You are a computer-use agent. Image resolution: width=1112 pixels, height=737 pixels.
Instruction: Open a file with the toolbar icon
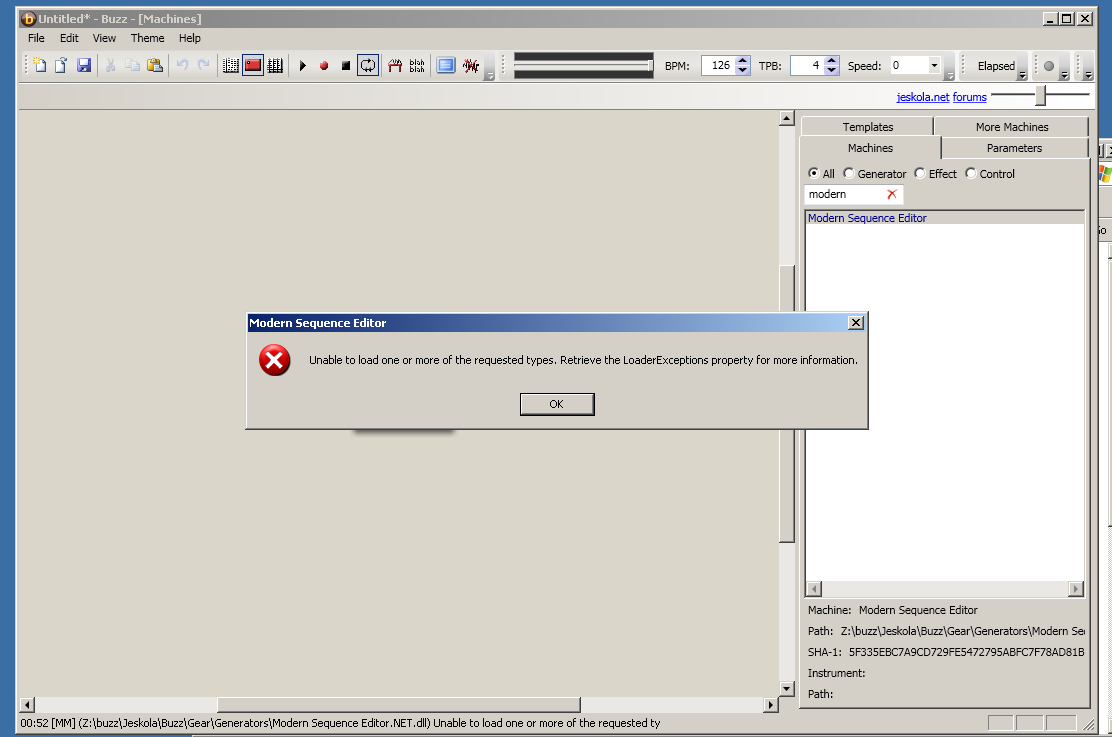point(61,66)
